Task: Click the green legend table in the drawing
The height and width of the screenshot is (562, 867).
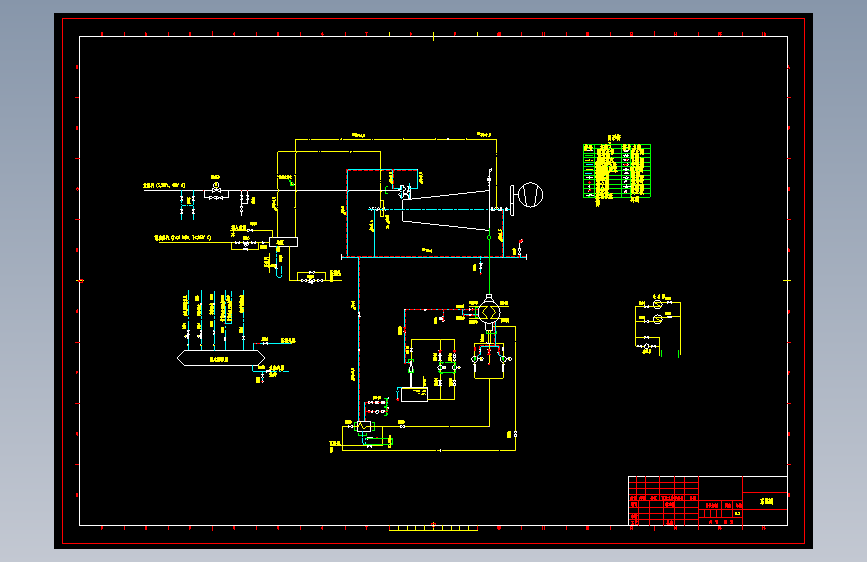Action: [x=617, y=171]
